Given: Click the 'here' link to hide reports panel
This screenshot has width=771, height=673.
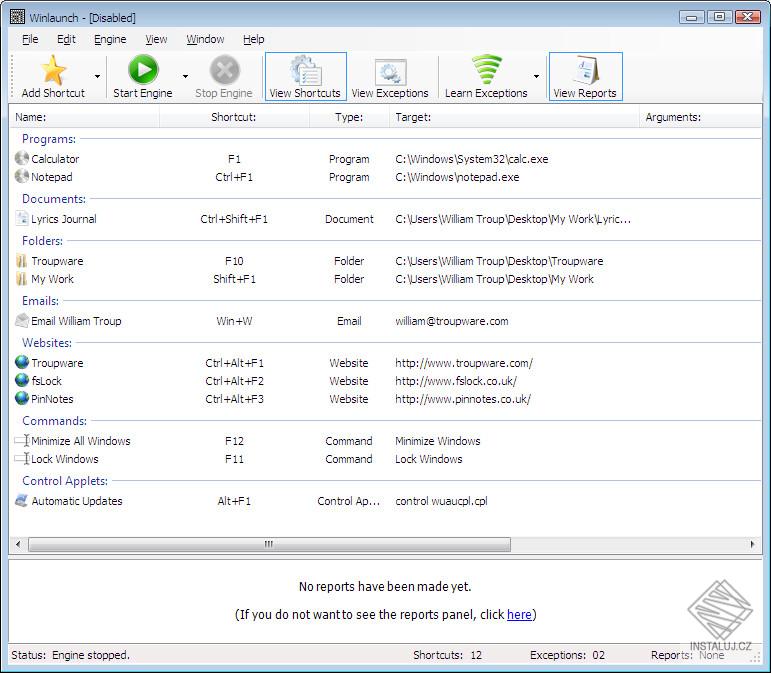Looking at the screenshot, I should [519, 614].
